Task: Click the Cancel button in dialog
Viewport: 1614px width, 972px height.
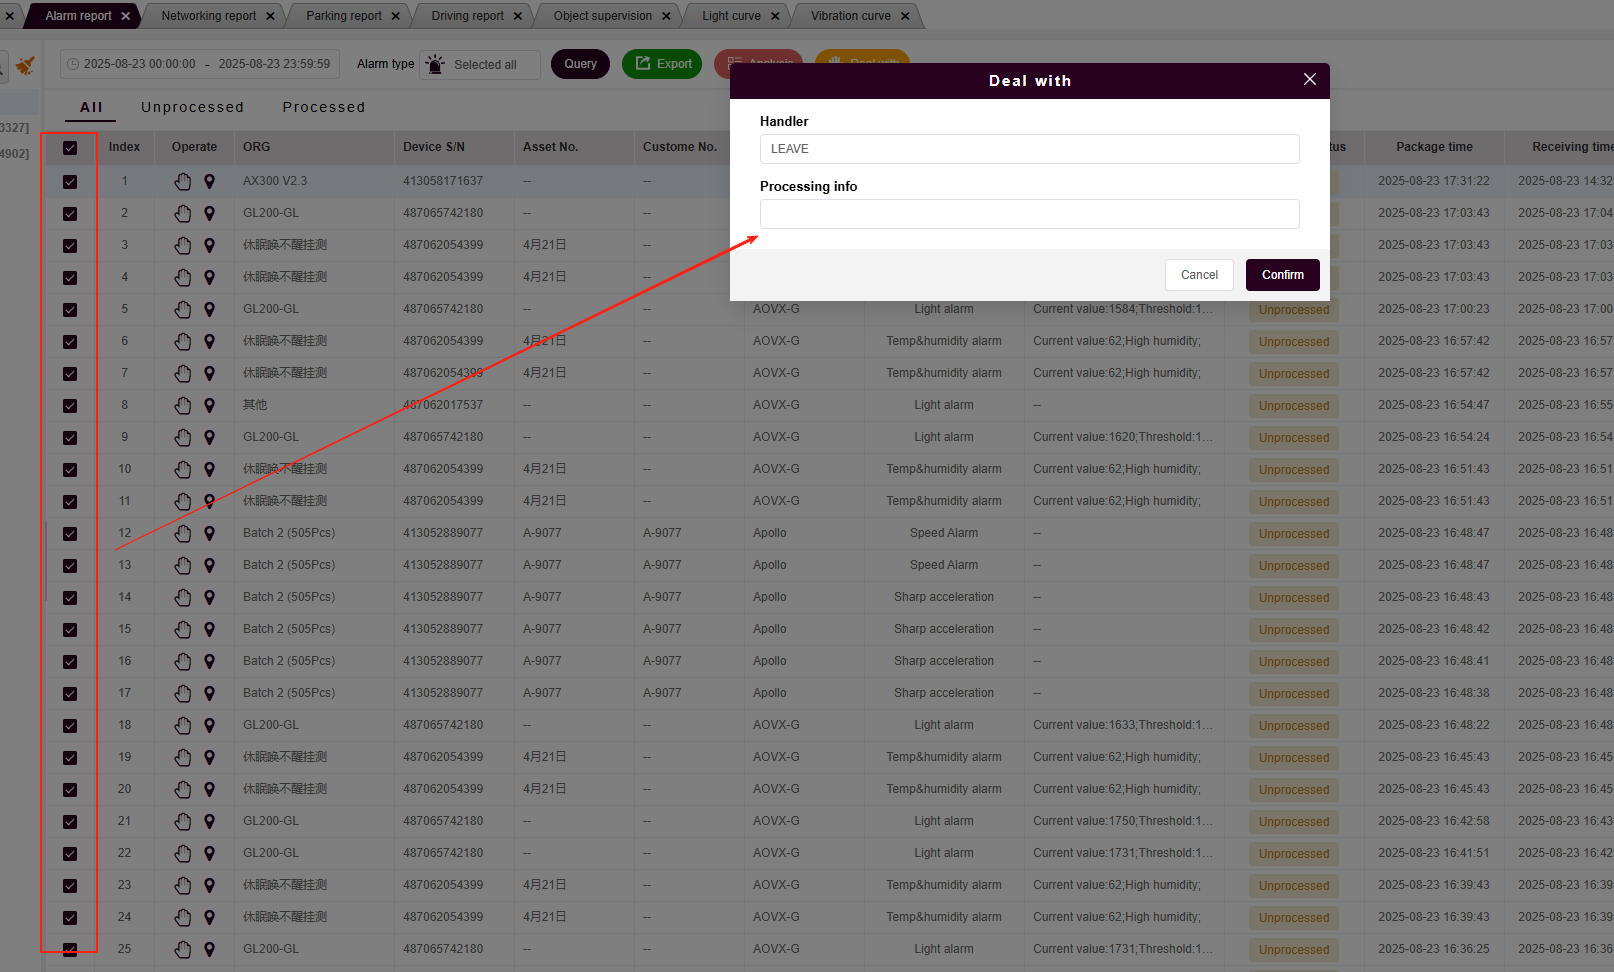Action: coord(1199,275)
